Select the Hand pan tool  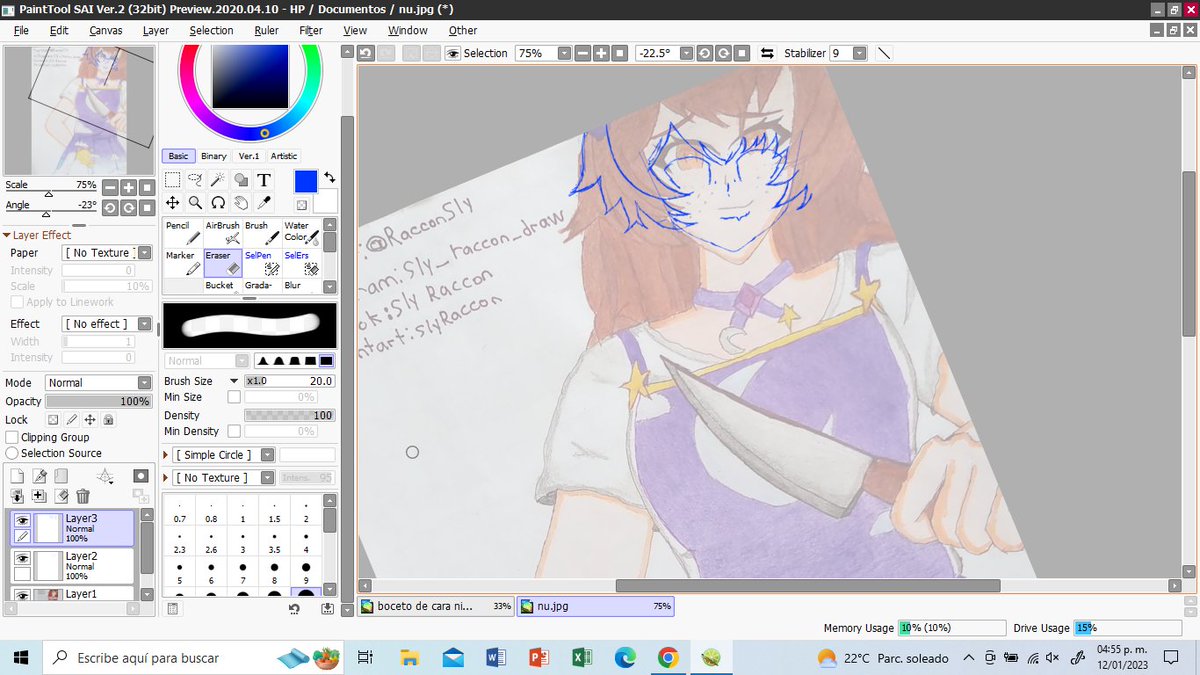pyautogui.click(x=241, y=202)
